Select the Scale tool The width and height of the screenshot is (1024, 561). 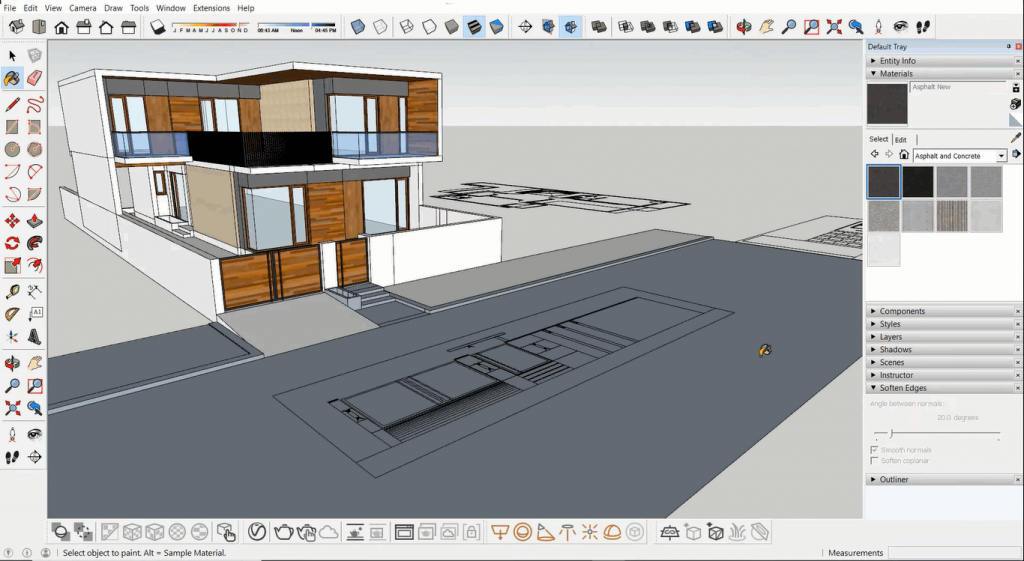click(x=12, y=265)
